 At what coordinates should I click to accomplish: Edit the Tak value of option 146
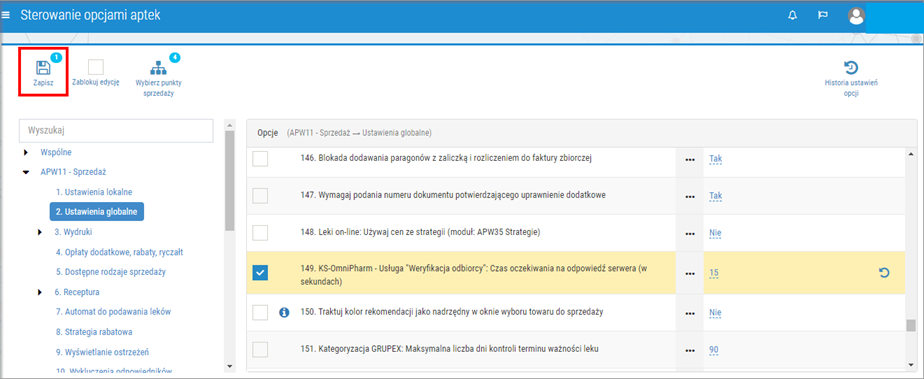[x=715, y=159]
